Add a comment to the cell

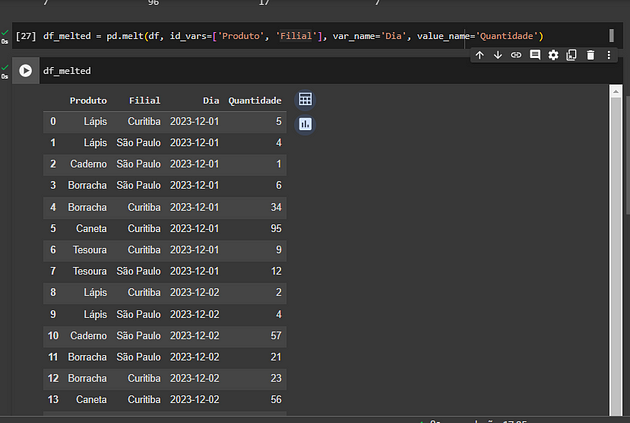pyautogui.click(x=535, y=55)
